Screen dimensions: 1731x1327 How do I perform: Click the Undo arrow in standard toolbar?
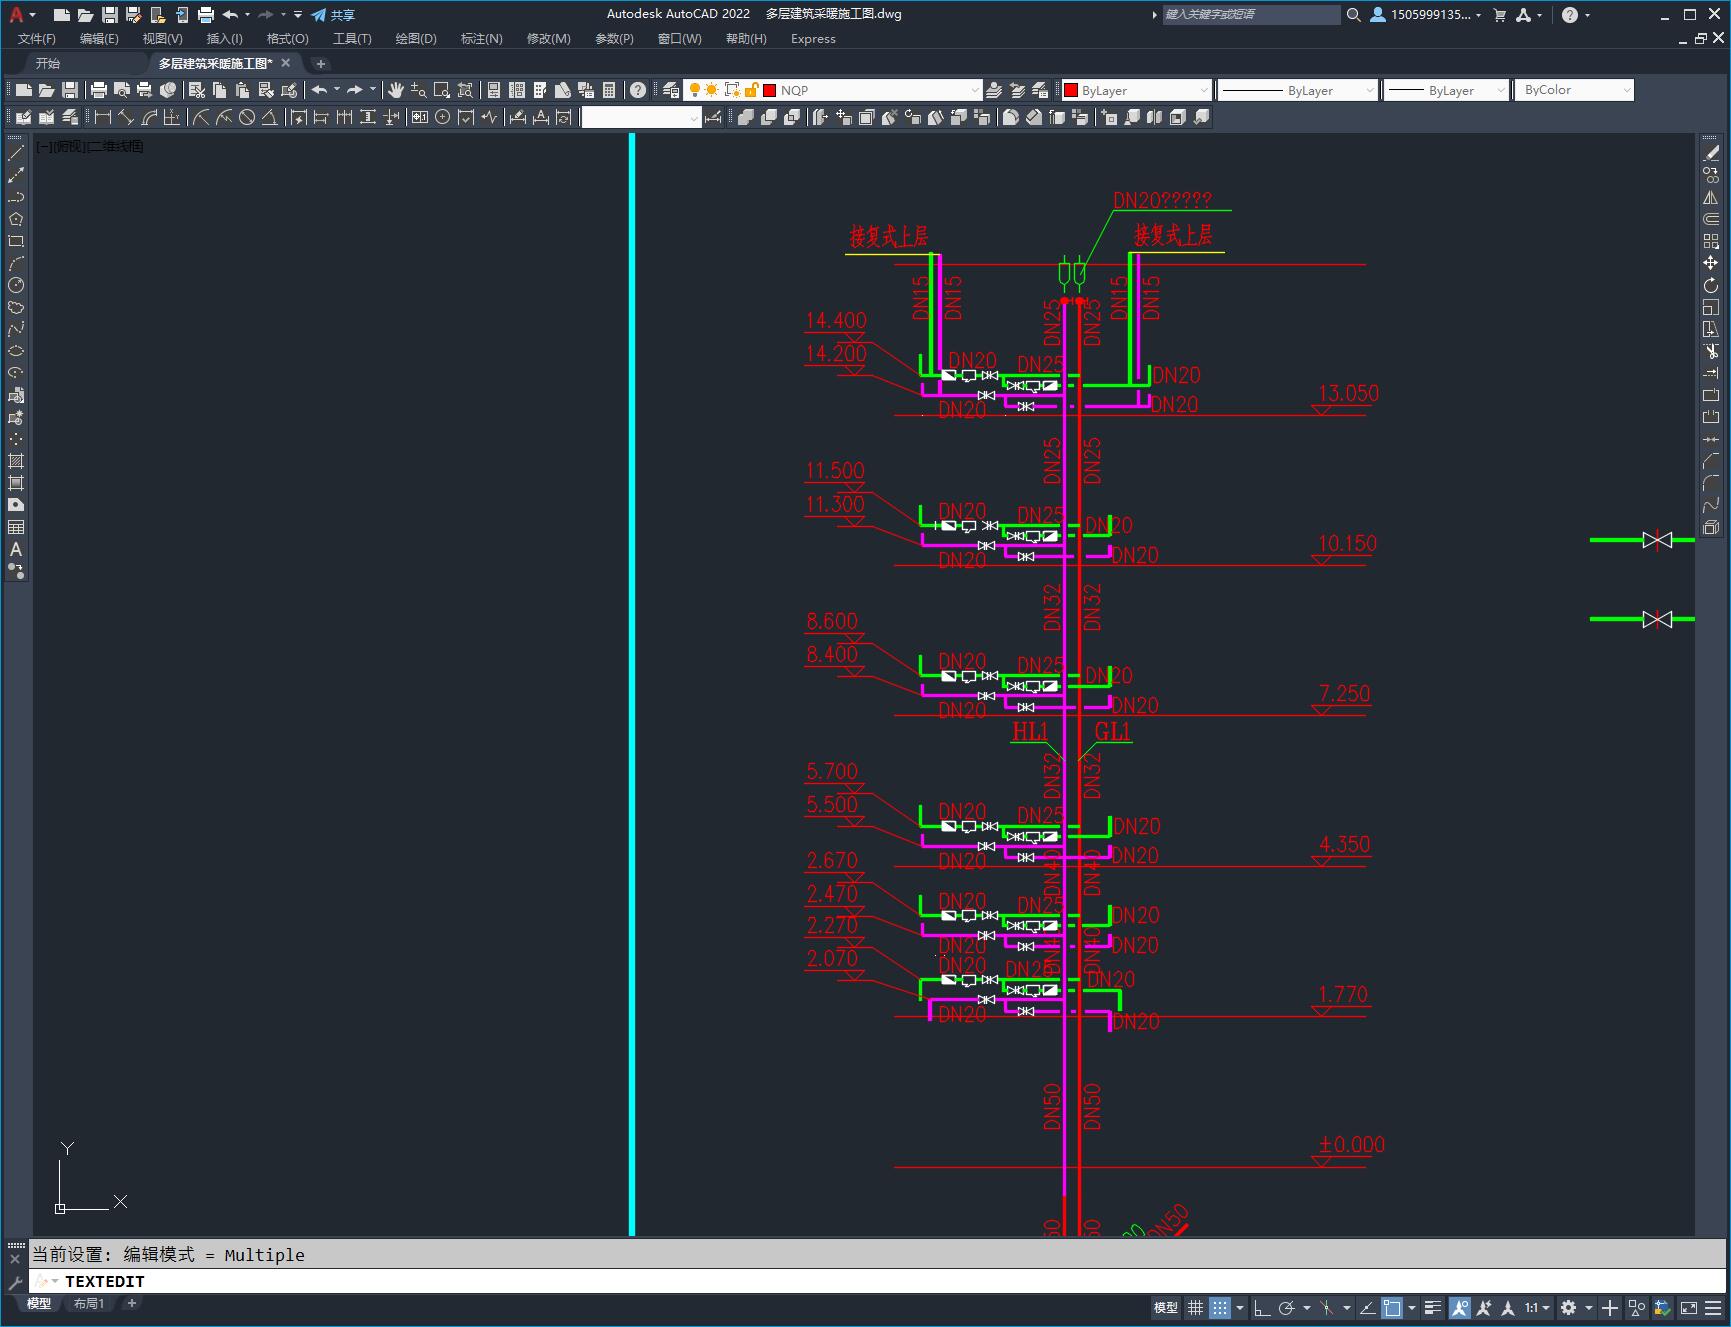click(x=320, y=90)
